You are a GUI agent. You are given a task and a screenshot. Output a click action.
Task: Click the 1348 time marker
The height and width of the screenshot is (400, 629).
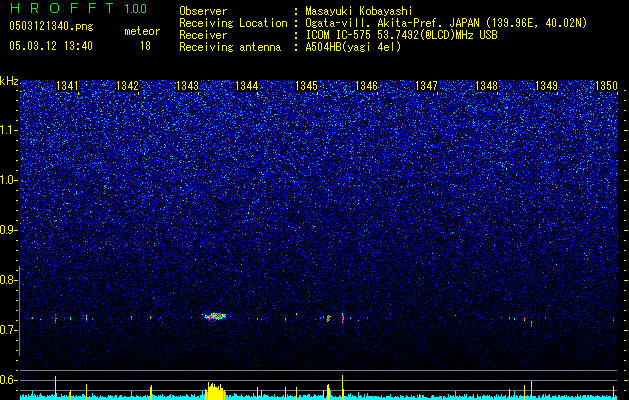[x=486, y=85]
